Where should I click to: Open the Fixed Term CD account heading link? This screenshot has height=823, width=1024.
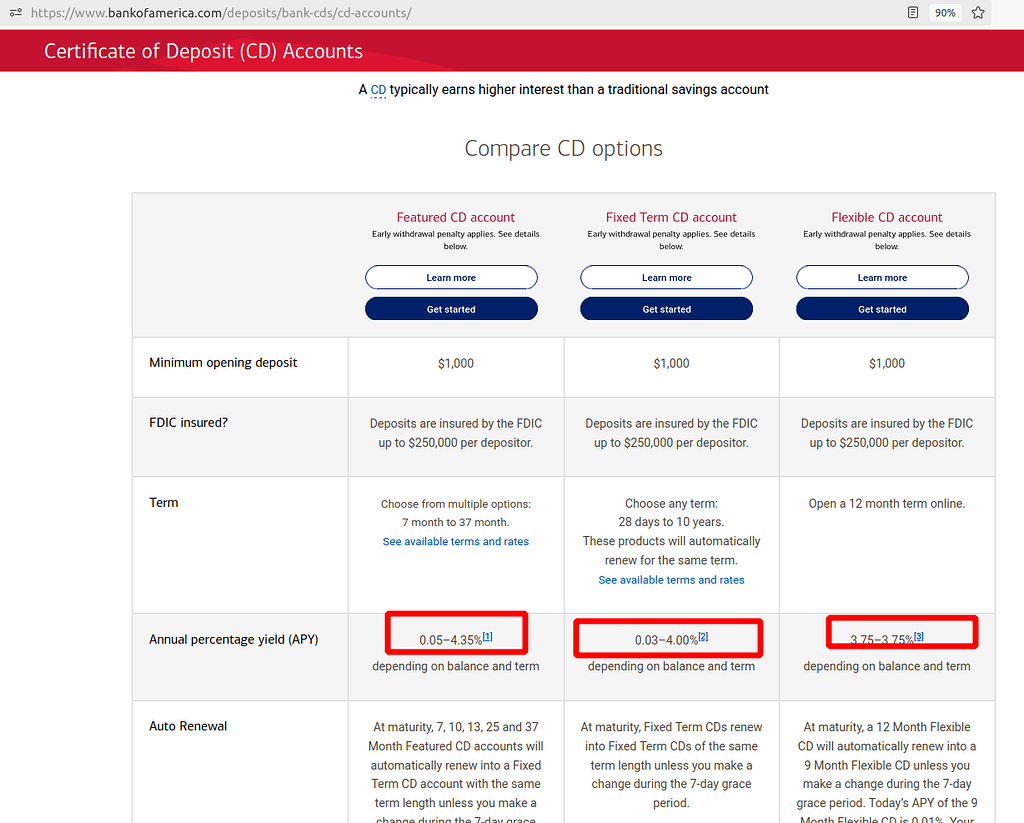[671, 217]
